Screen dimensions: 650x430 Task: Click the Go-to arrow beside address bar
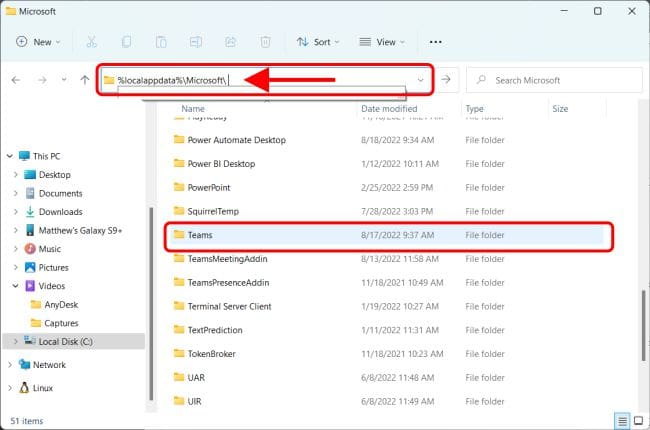pyautogui.click(x=446, y=79)
